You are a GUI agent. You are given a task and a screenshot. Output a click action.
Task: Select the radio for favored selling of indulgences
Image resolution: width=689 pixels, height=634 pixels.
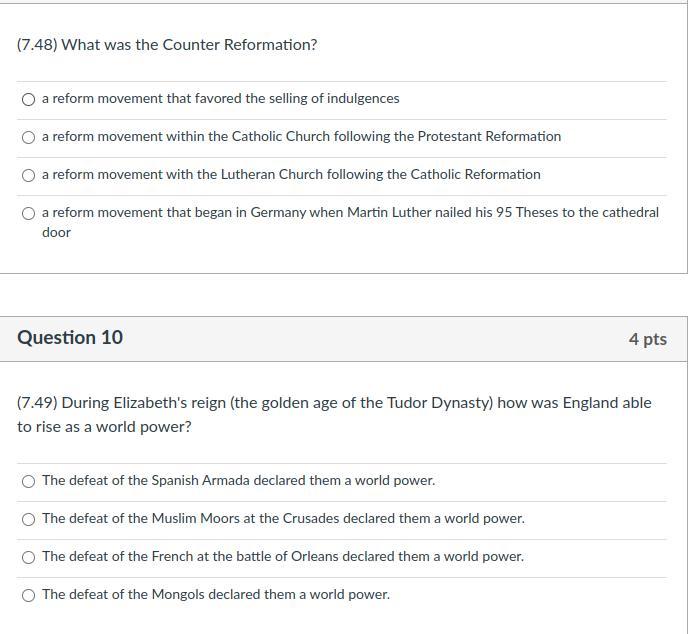click(x=29, y=100)
